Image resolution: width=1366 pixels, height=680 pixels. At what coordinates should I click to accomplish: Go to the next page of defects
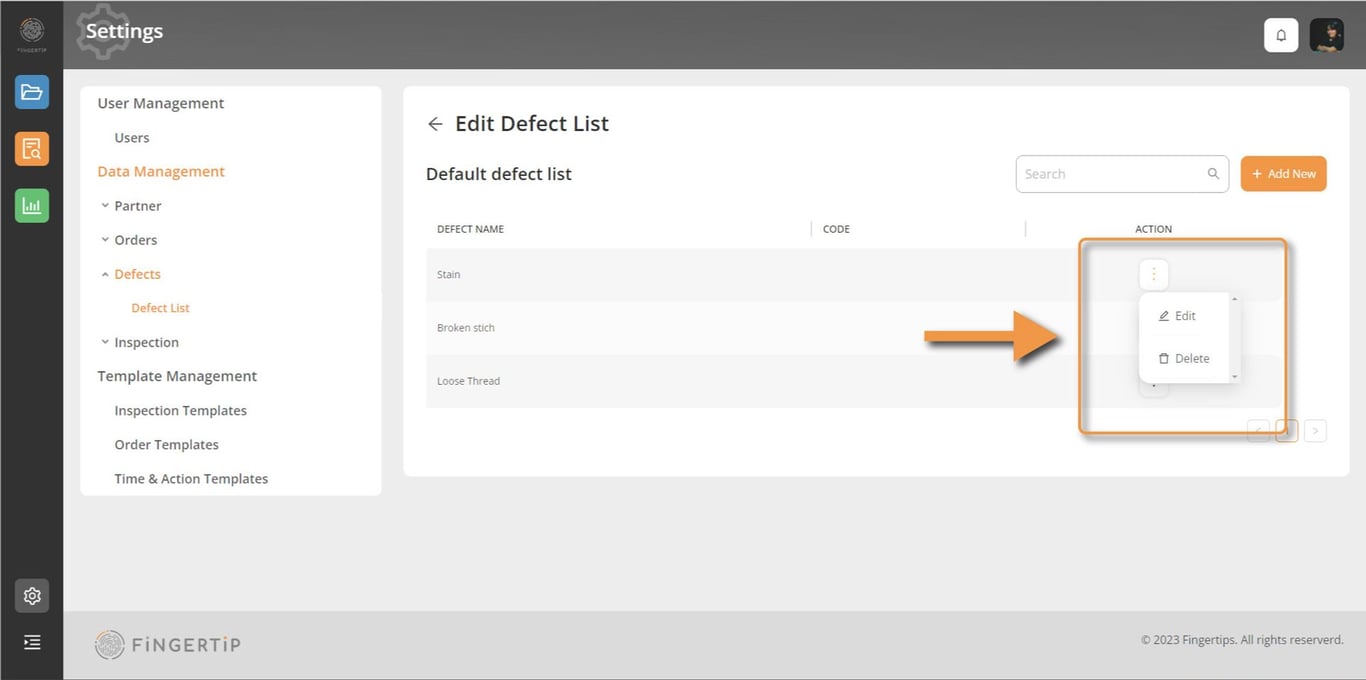pyautogui.click(x=1316, y=431)
